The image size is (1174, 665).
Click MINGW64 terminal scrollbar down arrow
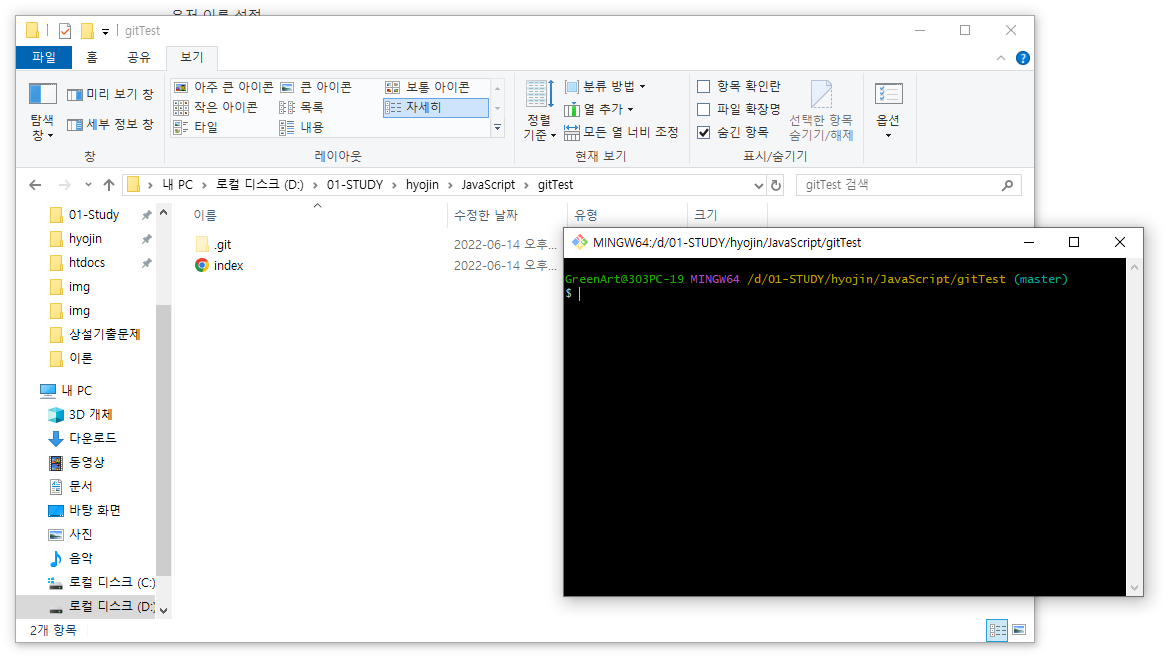pyautogui.click(x=1134, y=589)
